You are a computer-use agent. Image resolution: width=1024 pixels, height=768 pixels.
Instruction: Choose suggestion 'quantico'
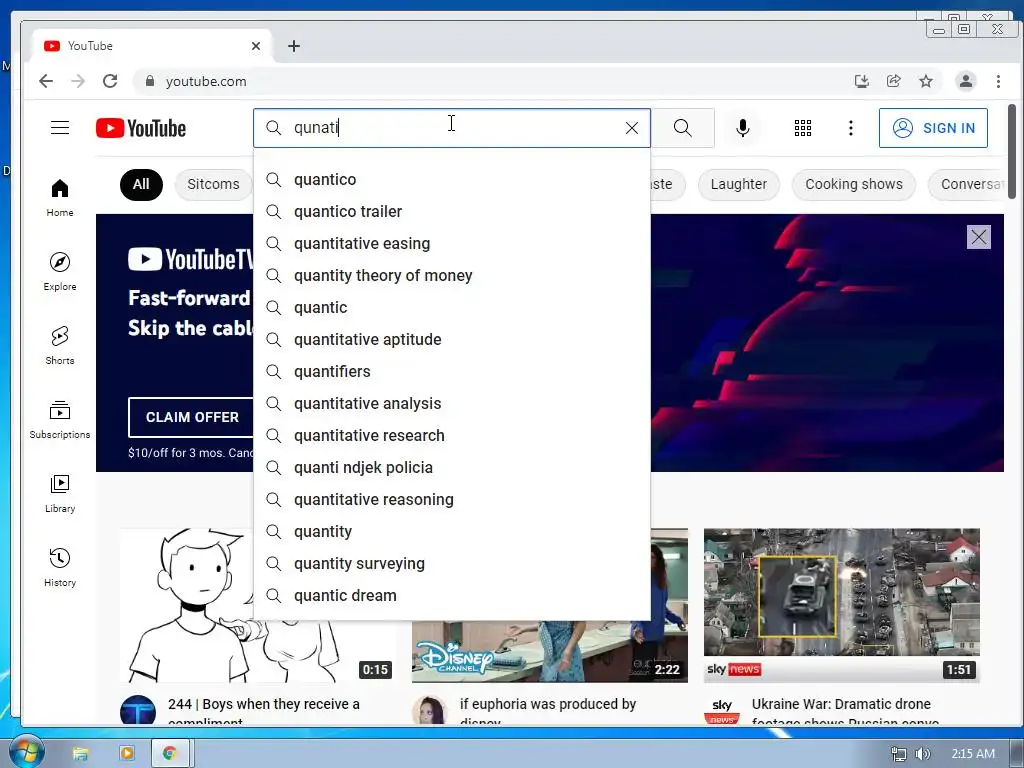tap(452, 180)
